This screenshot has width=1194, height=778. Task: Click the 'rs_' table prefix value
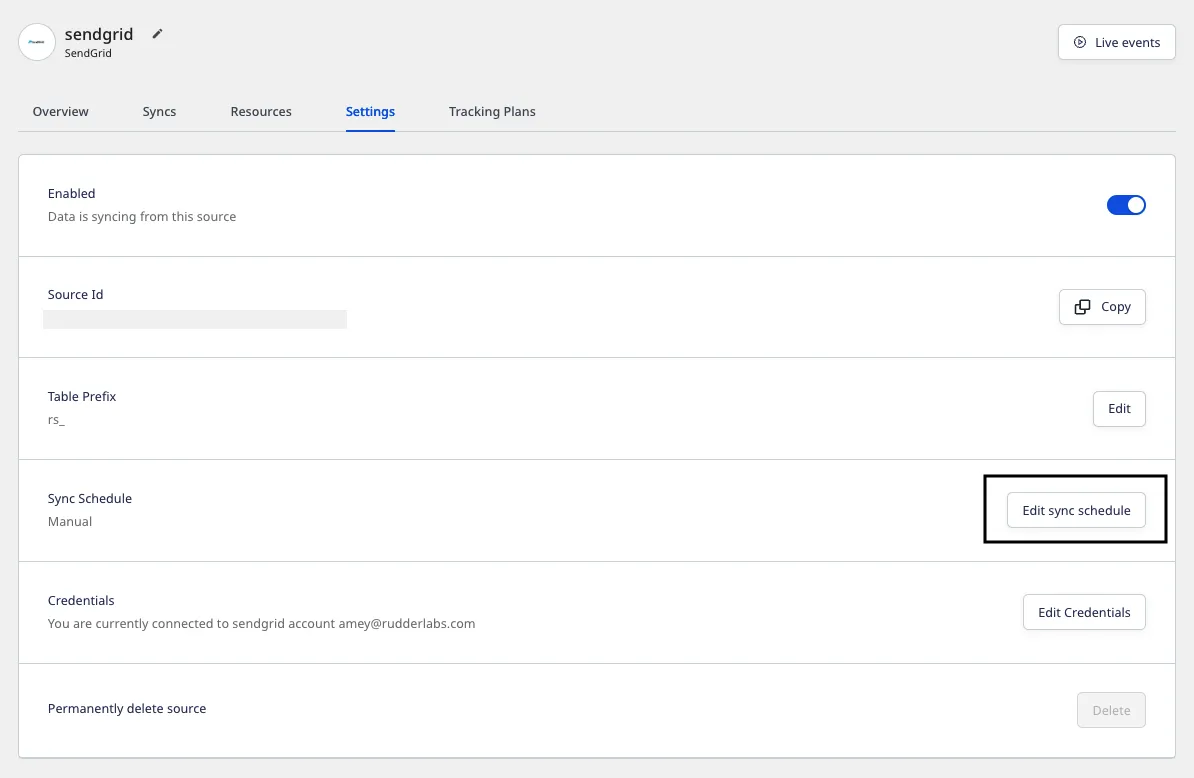pyautogui.click(x=56, y=419)
